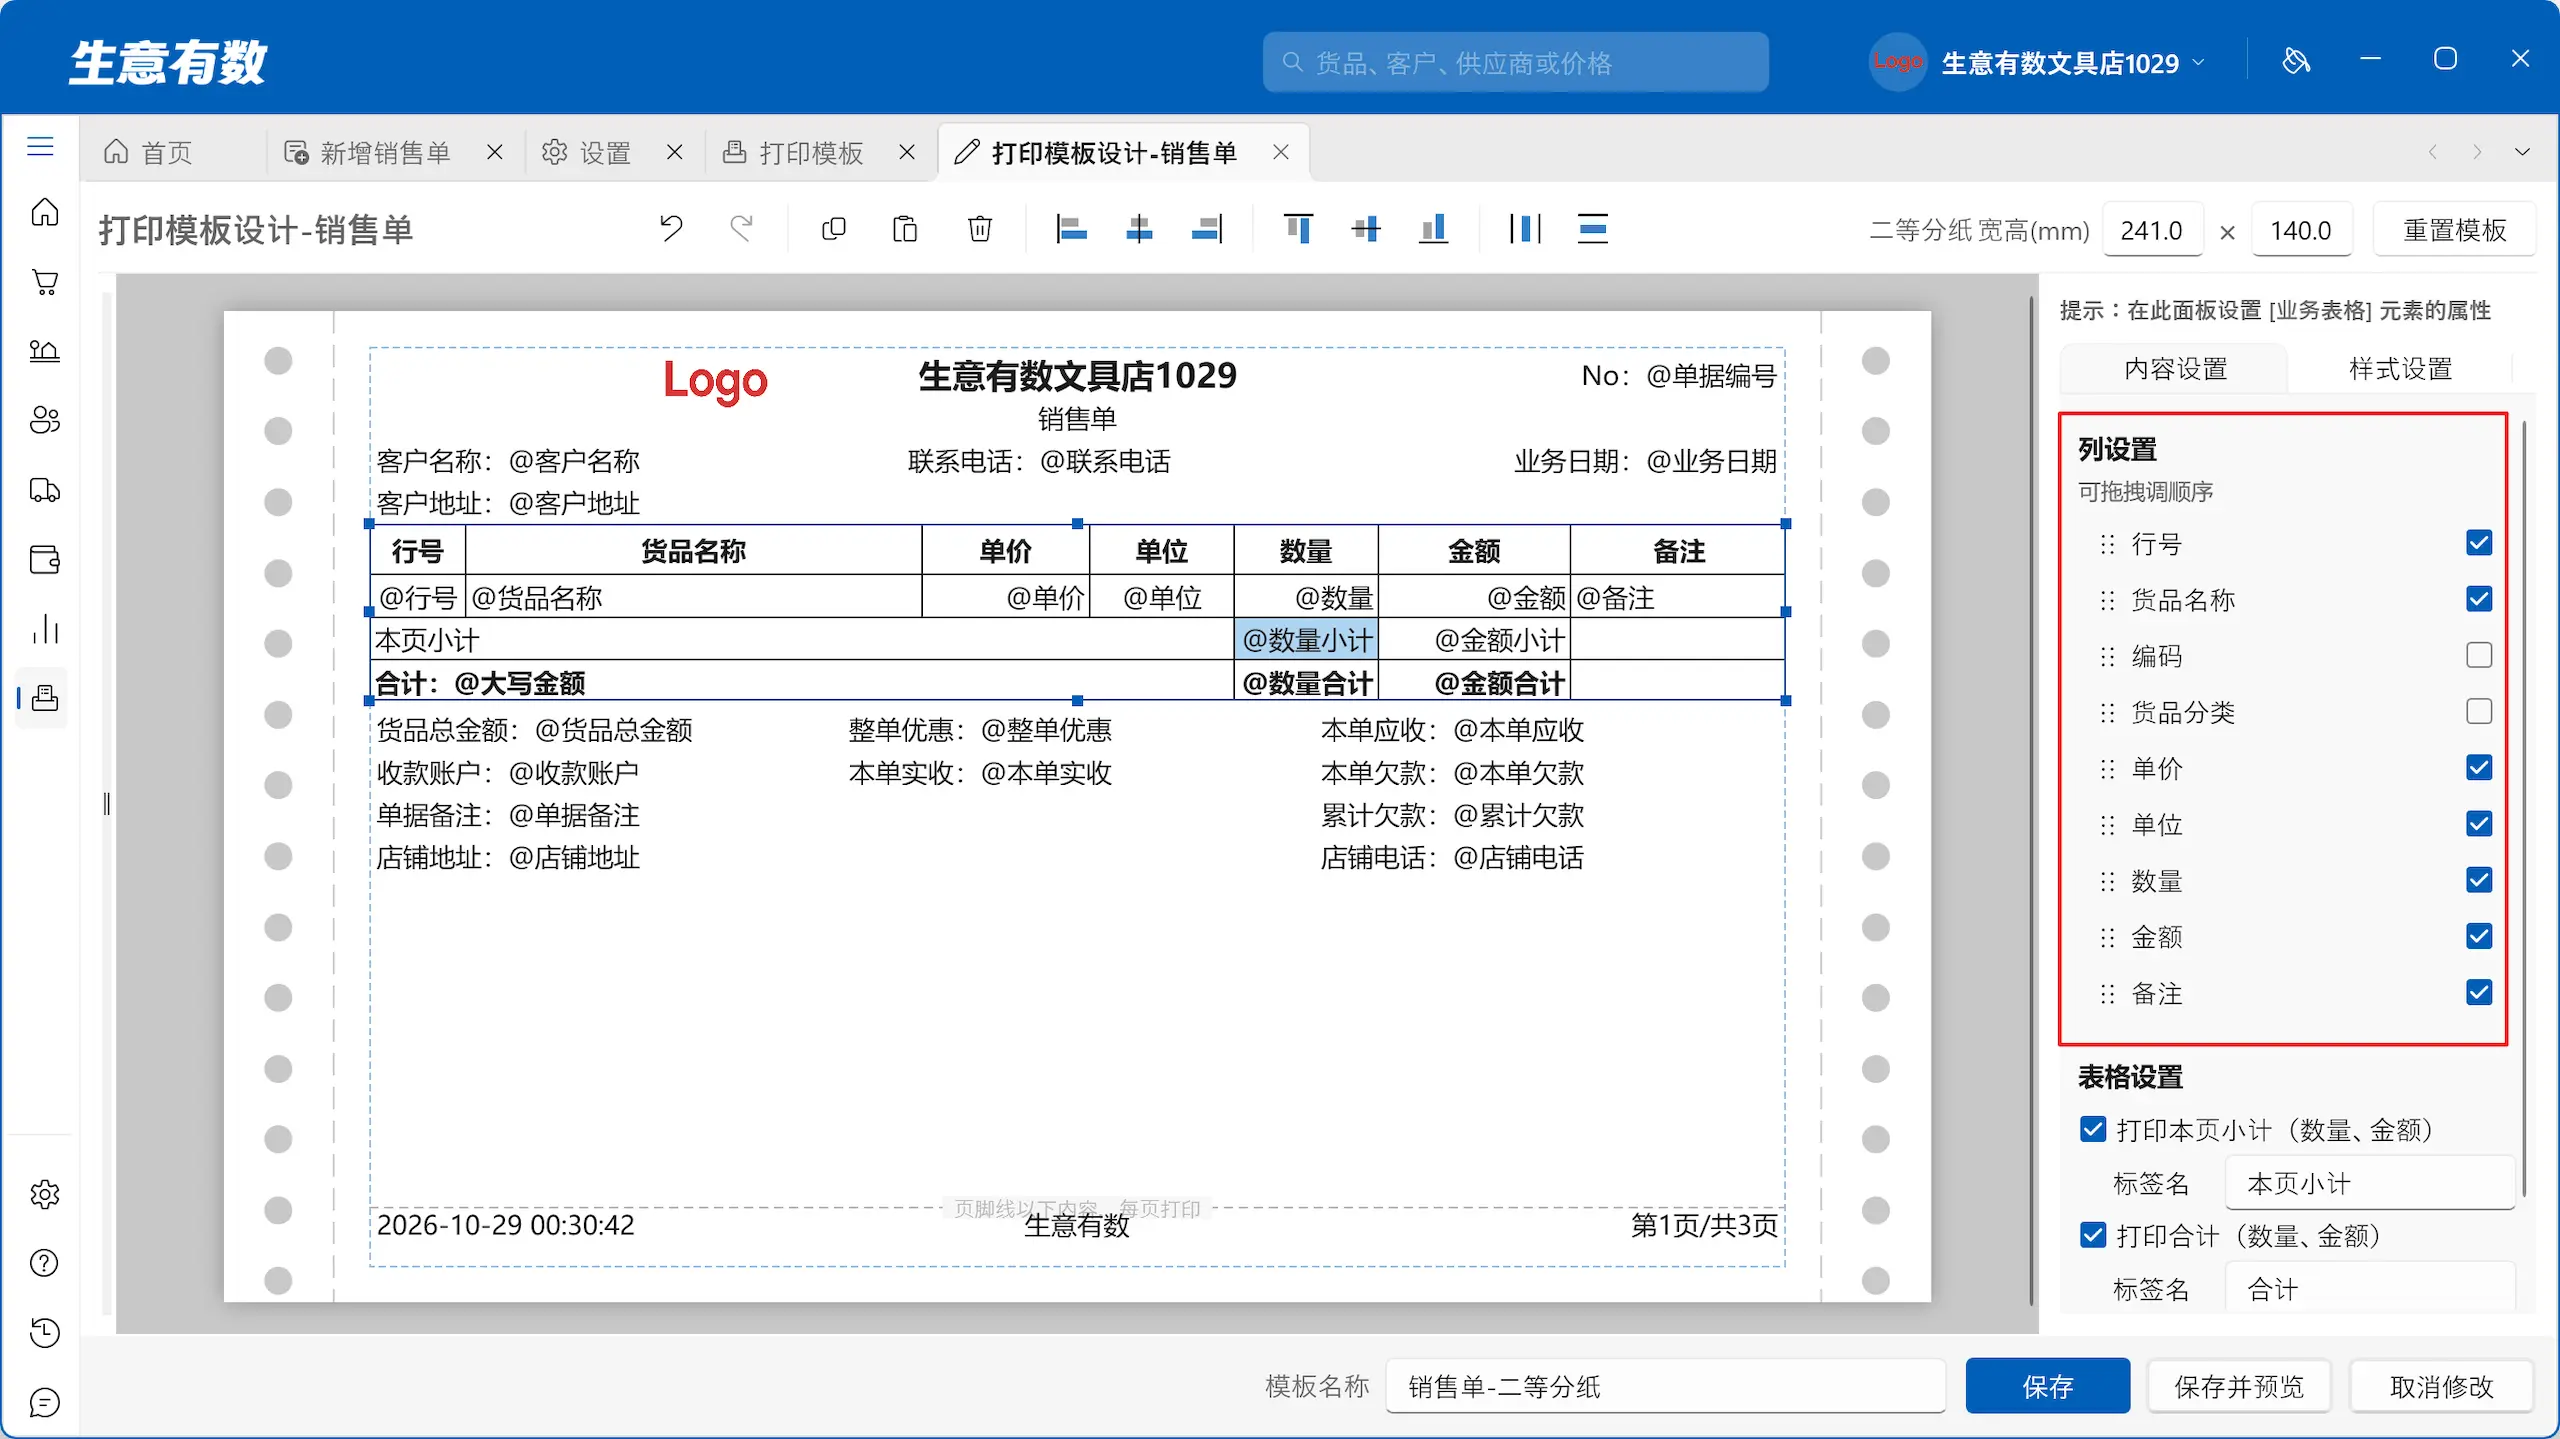Toggle 打印合计 checkbox

(2093, 1235)
